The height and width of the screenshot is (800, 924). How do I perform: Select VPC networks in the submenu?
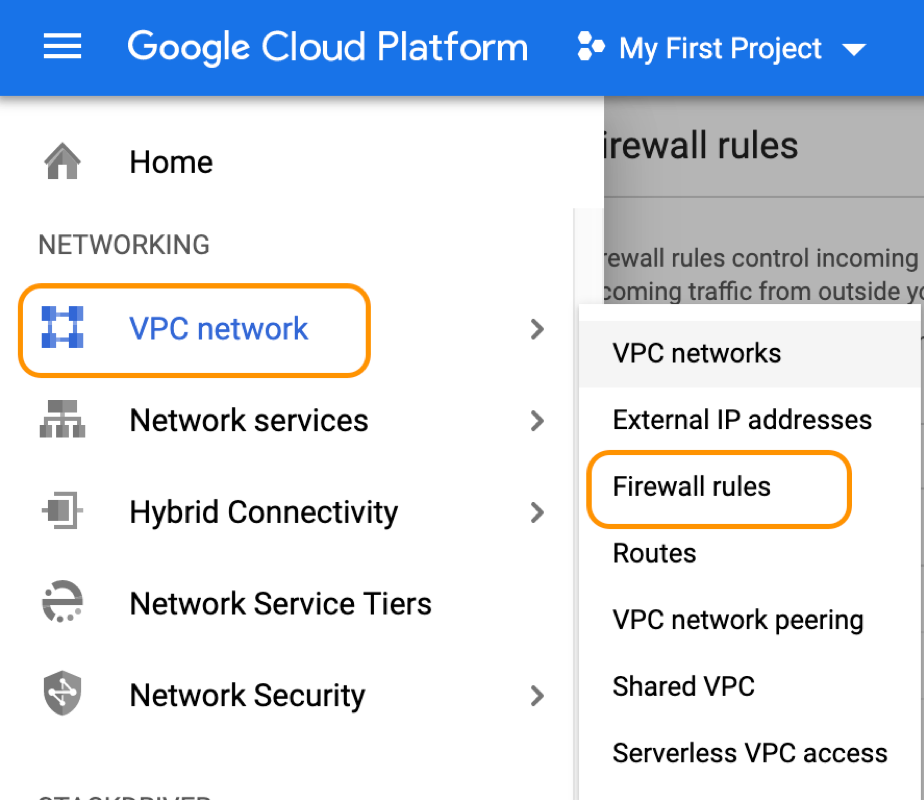click(697, 353)
